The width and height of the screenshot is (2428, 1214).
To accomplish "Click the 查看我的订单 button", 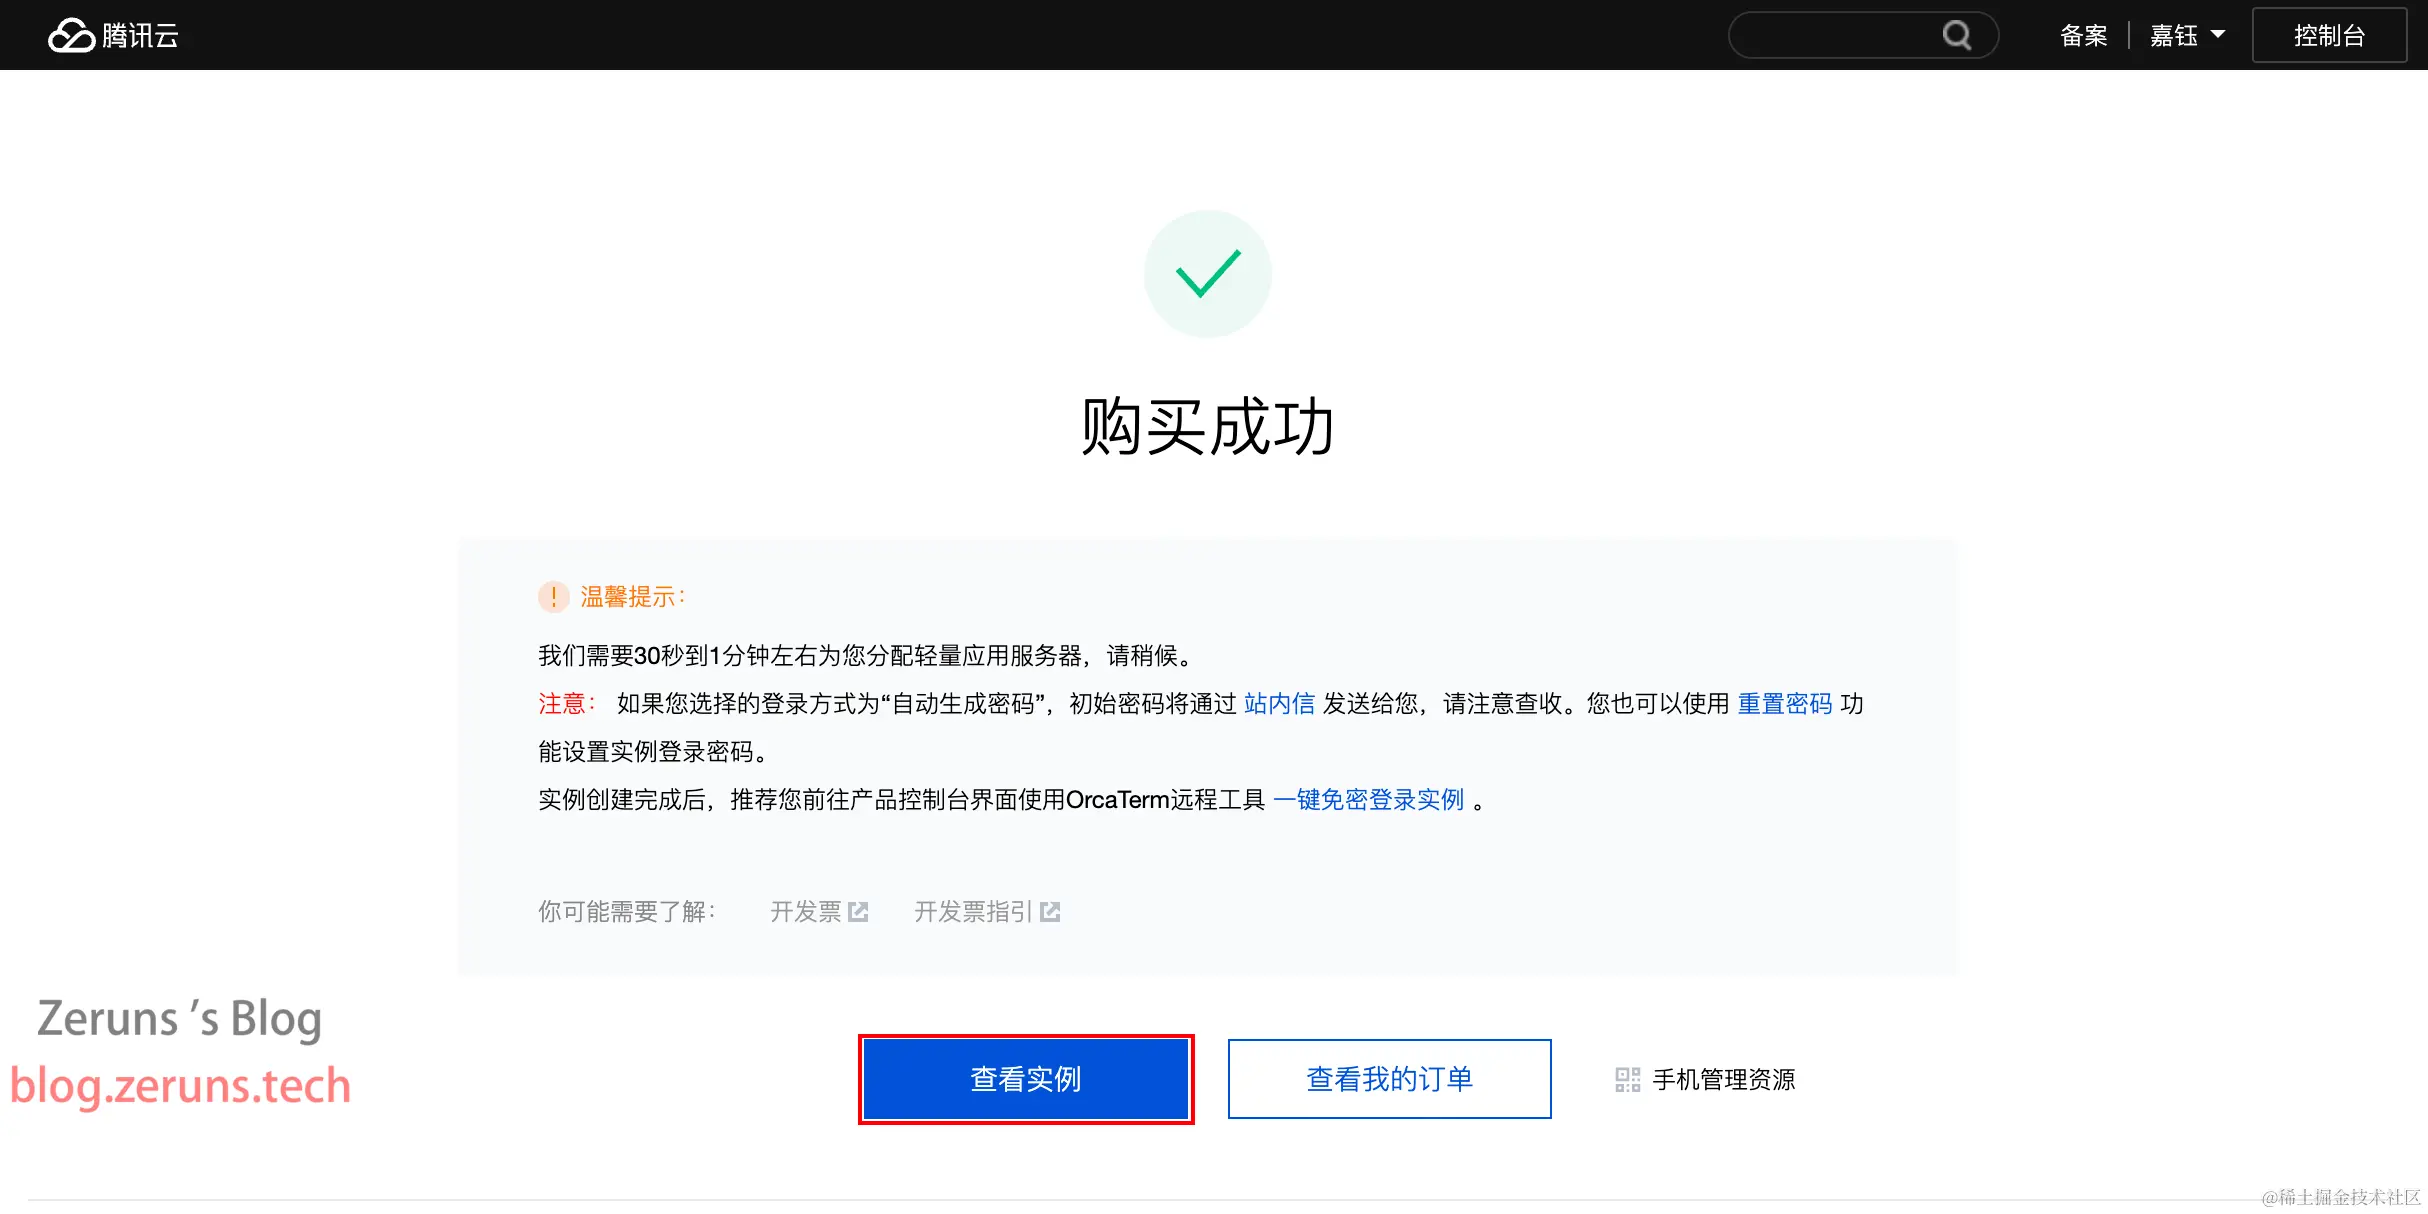I will pyautogui.click(x=1389, y=1079).
